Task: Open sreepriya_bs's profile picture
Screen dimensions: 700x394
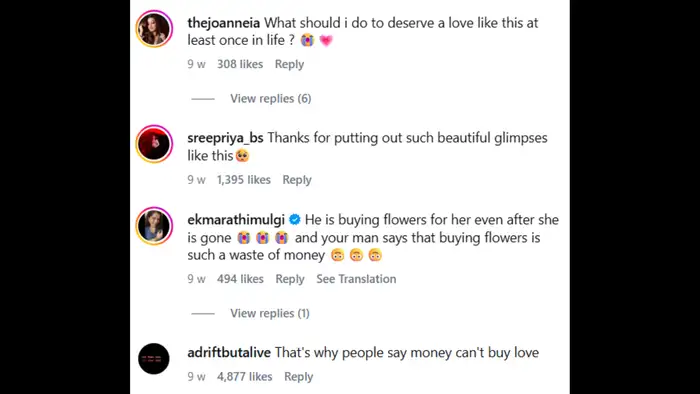Action: click(x=154, y=144)
